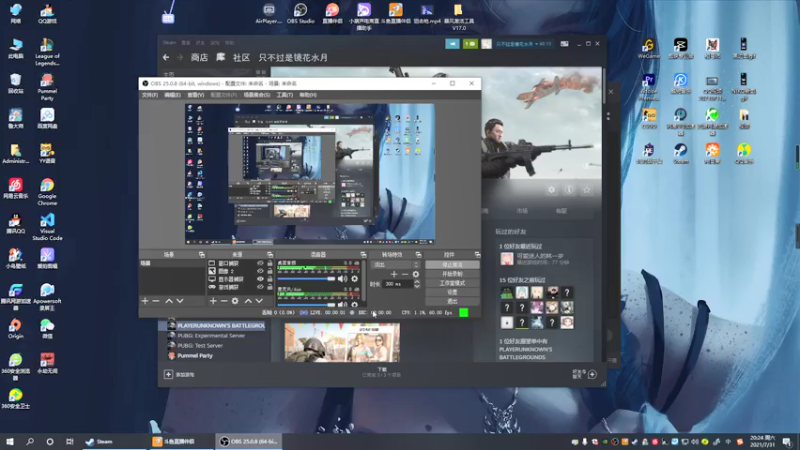Viewport: 800px width, 450px height.
Task: Go back in Steam navigation
Action: click(x=166, y=58)
